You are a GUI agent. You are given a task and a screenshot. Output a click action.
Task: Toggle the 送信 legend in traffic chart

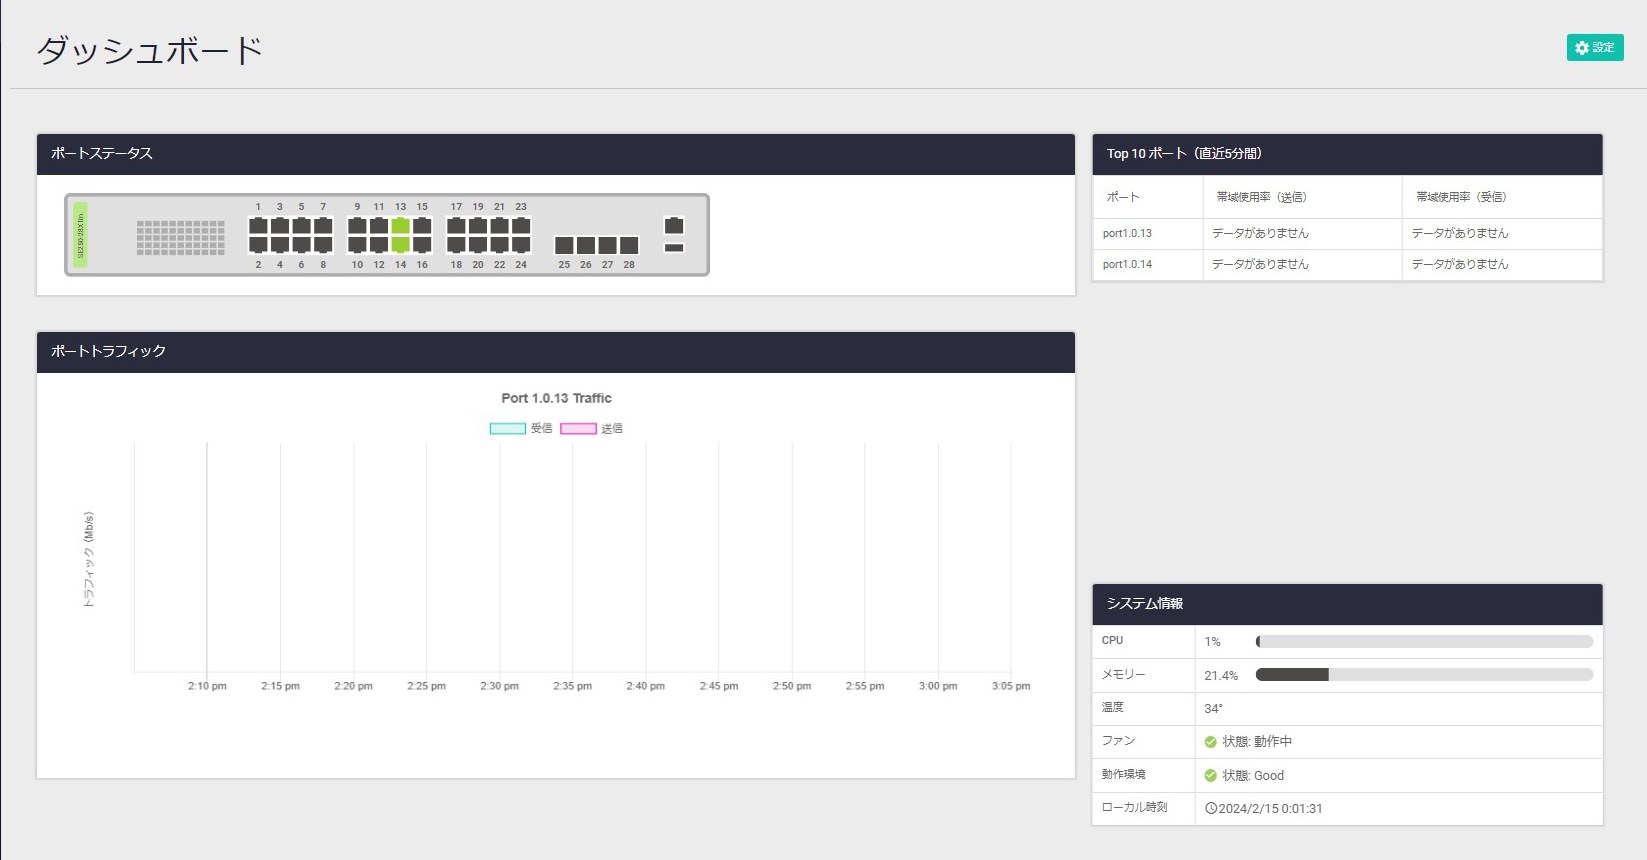(591, 429)
